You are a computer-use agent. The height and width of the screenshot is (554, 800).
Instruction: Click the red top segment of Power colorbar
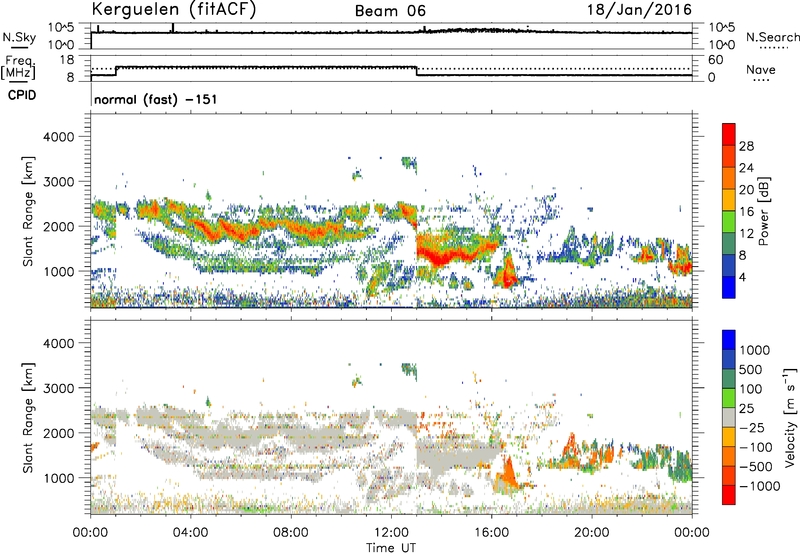click(x=729, y=134)
